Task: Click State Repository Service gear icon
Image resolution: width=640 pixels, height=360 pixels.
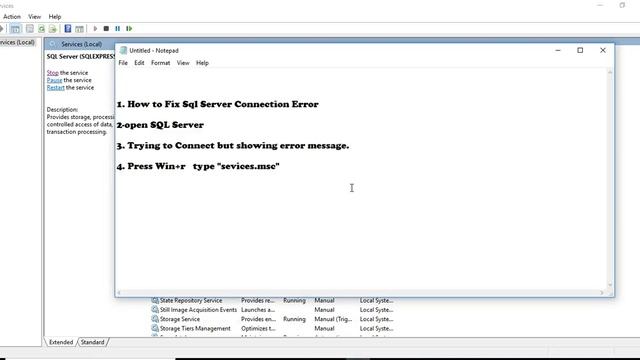Action: pos(155,300)
